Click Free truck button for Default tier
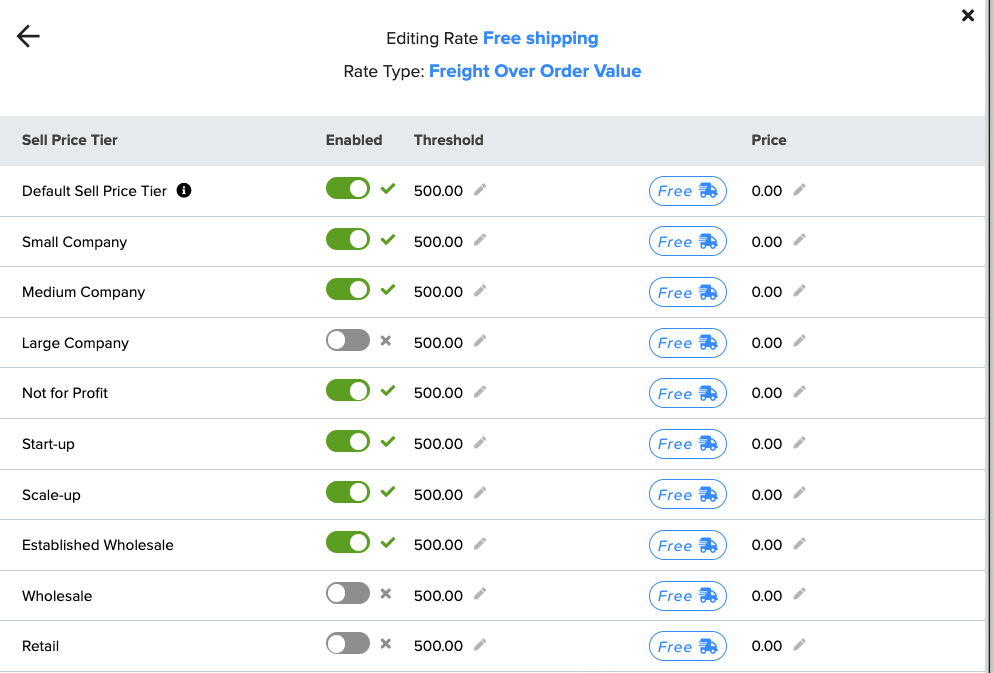Image resolution: width=994 pixels, height=673 pixels. coord(688,191)
